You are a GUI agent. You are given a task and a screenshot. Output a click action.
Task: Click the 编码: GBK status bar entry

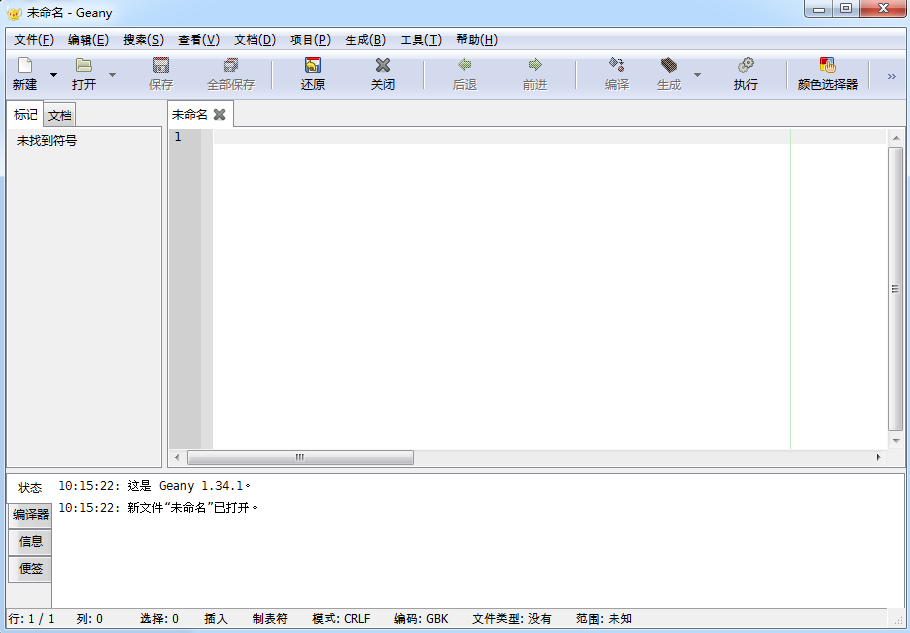pos(421,618)
